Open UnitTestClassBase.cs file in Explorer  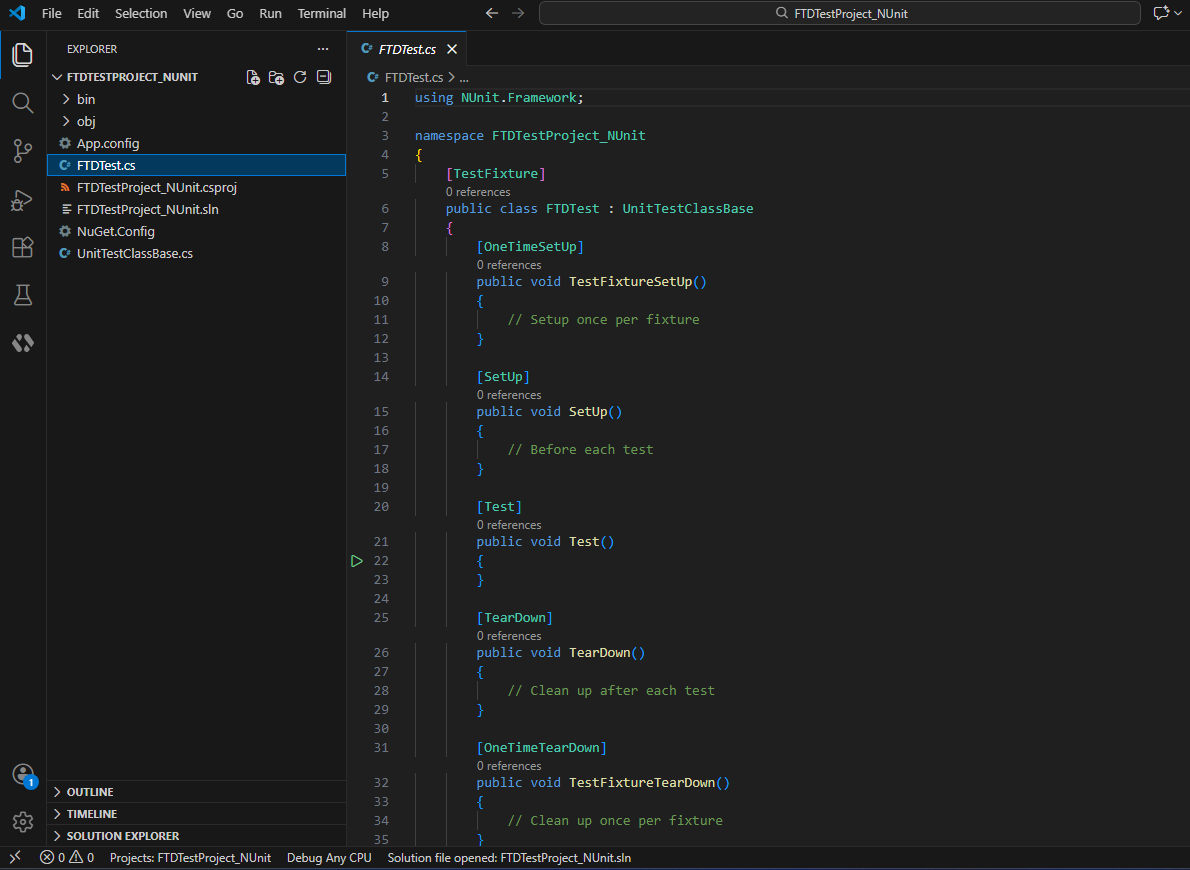[134, 253]
